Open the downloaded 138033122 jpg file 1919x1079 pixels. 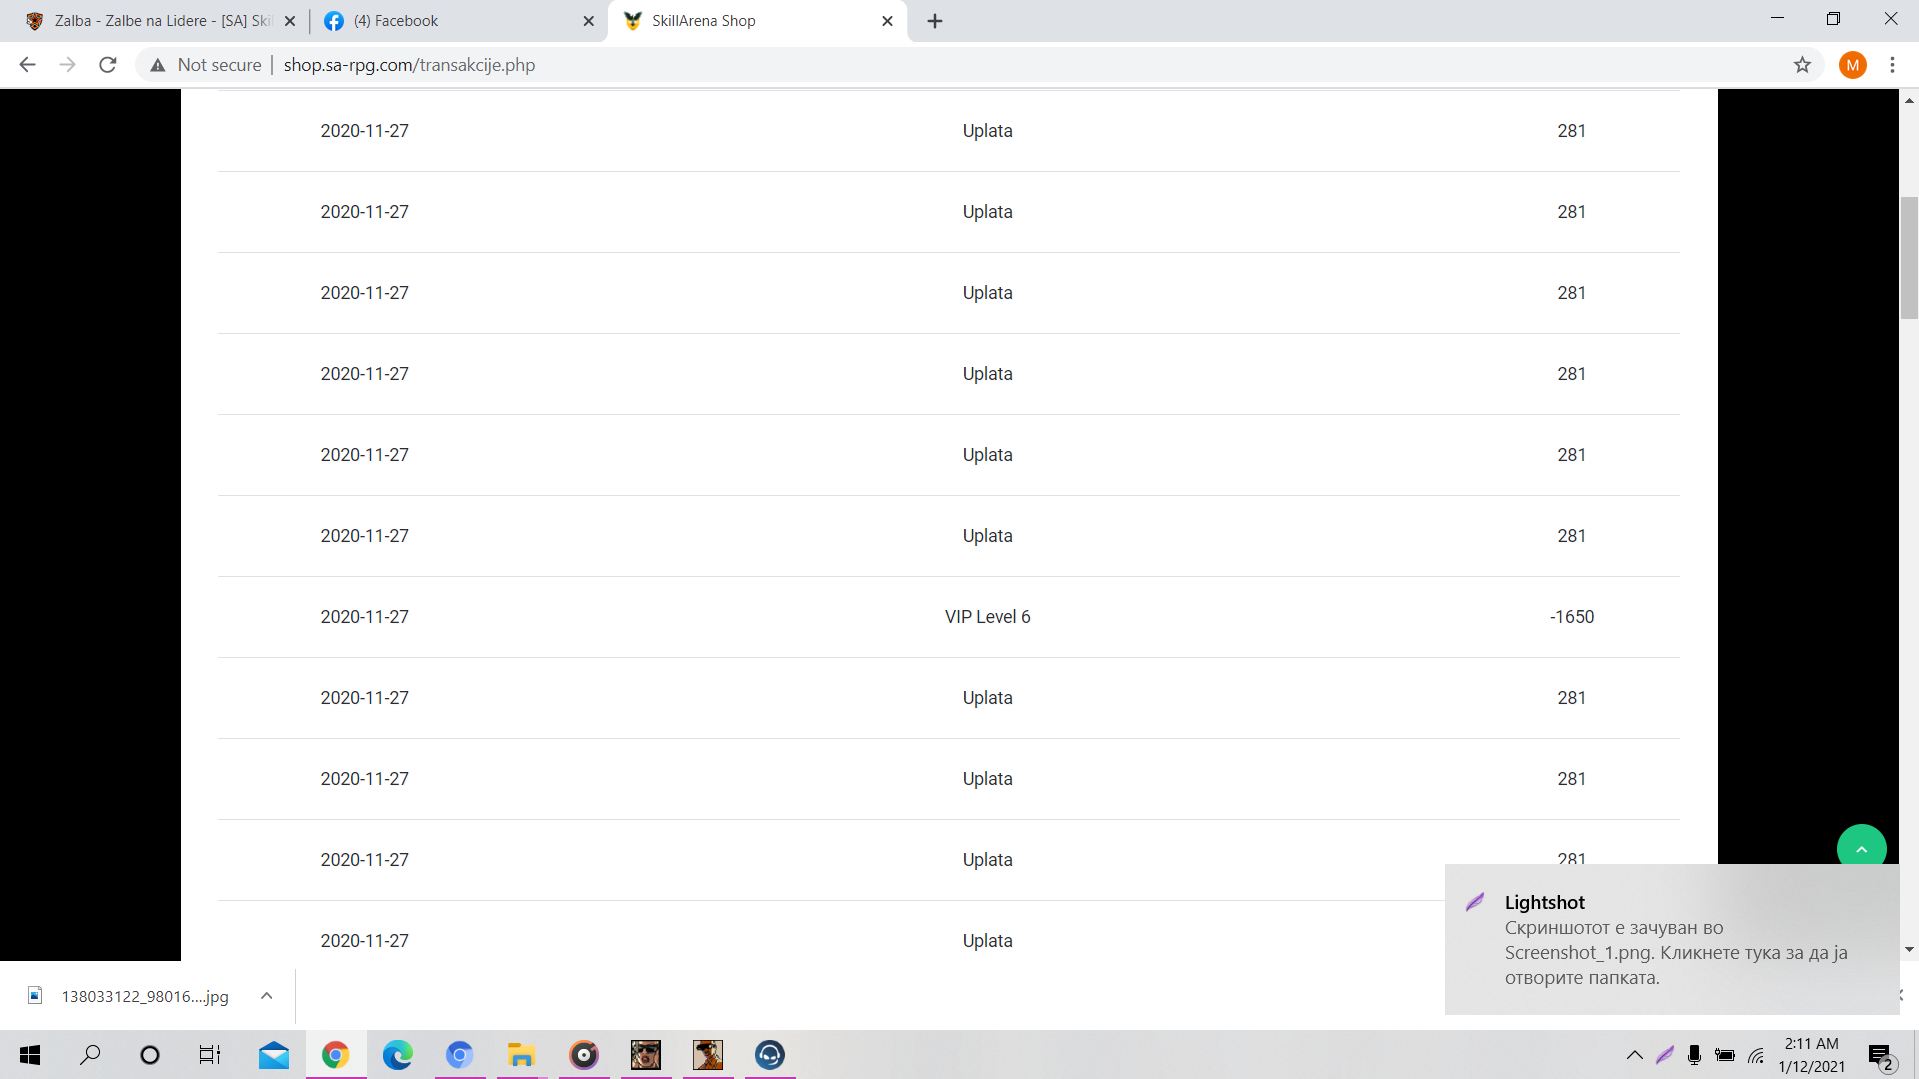[130, 996]
